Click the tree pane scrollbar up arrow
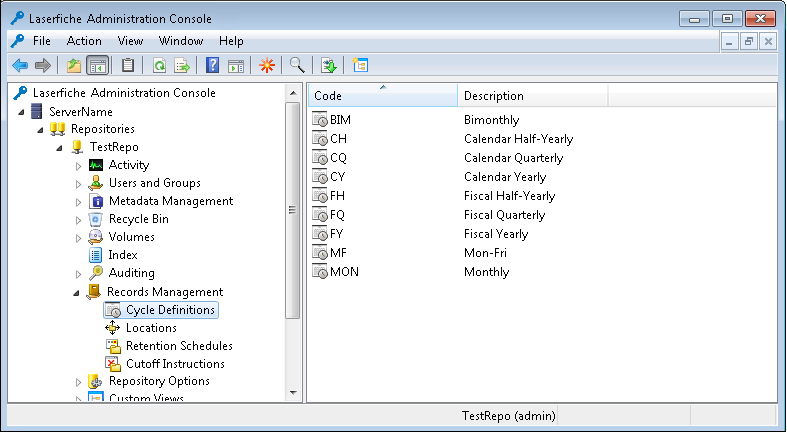Screen dimensions: 787x432 [x=293, y=93]
